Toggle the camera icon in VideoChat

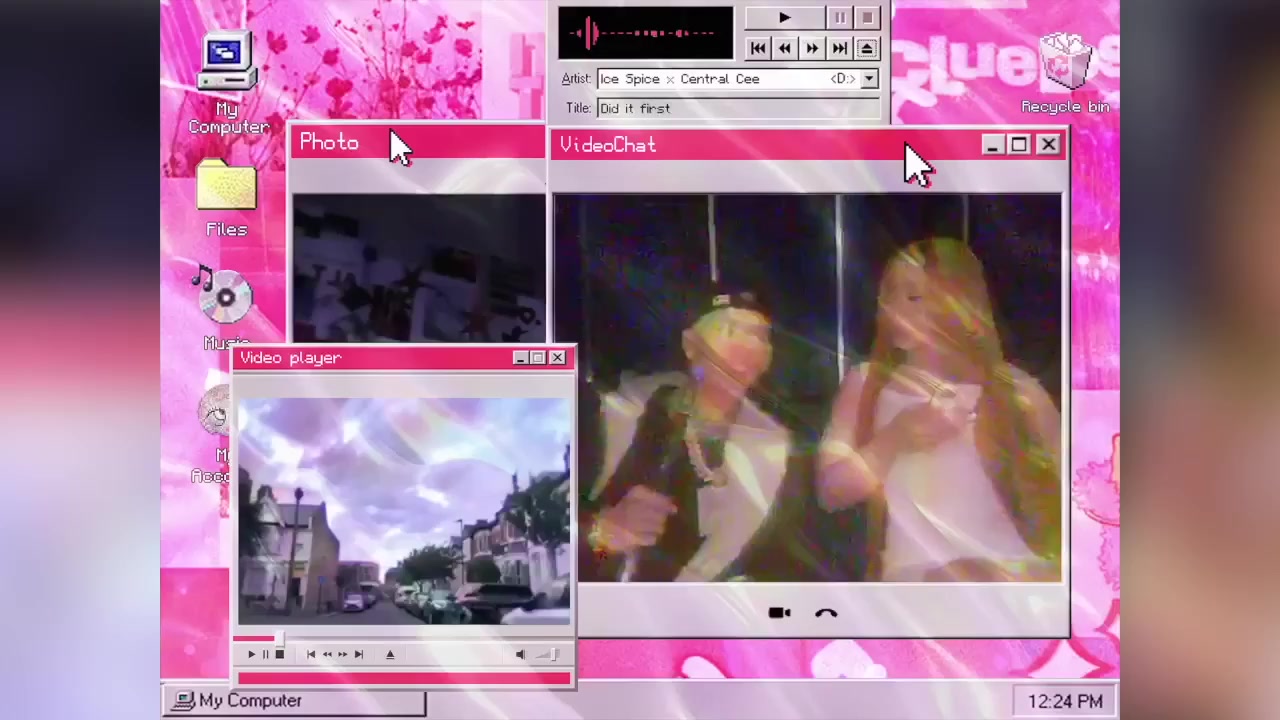click(x=779, y=613)
